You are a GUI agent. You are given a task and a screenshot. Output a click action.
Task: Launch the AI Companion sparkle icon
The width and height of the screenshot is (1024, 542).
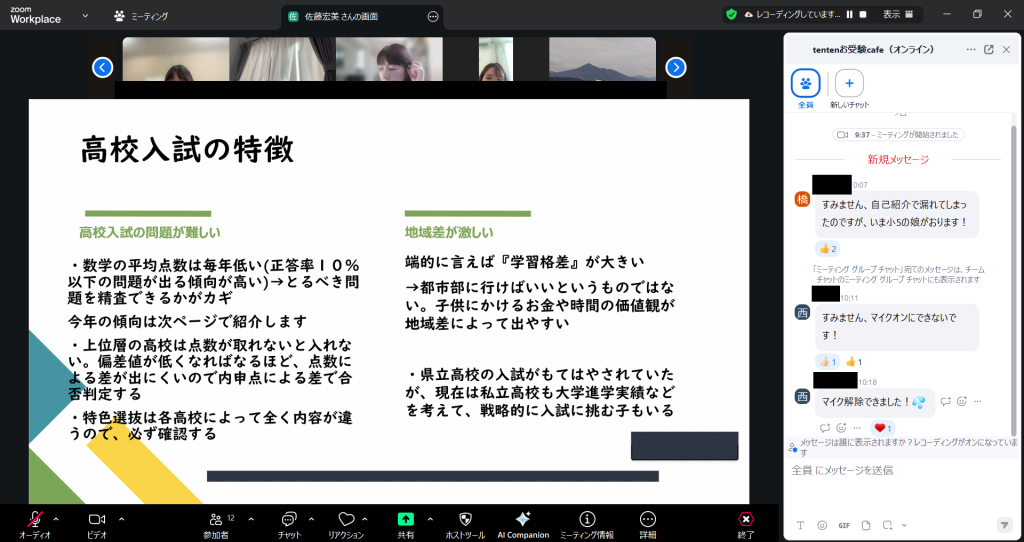coord(523,519)
